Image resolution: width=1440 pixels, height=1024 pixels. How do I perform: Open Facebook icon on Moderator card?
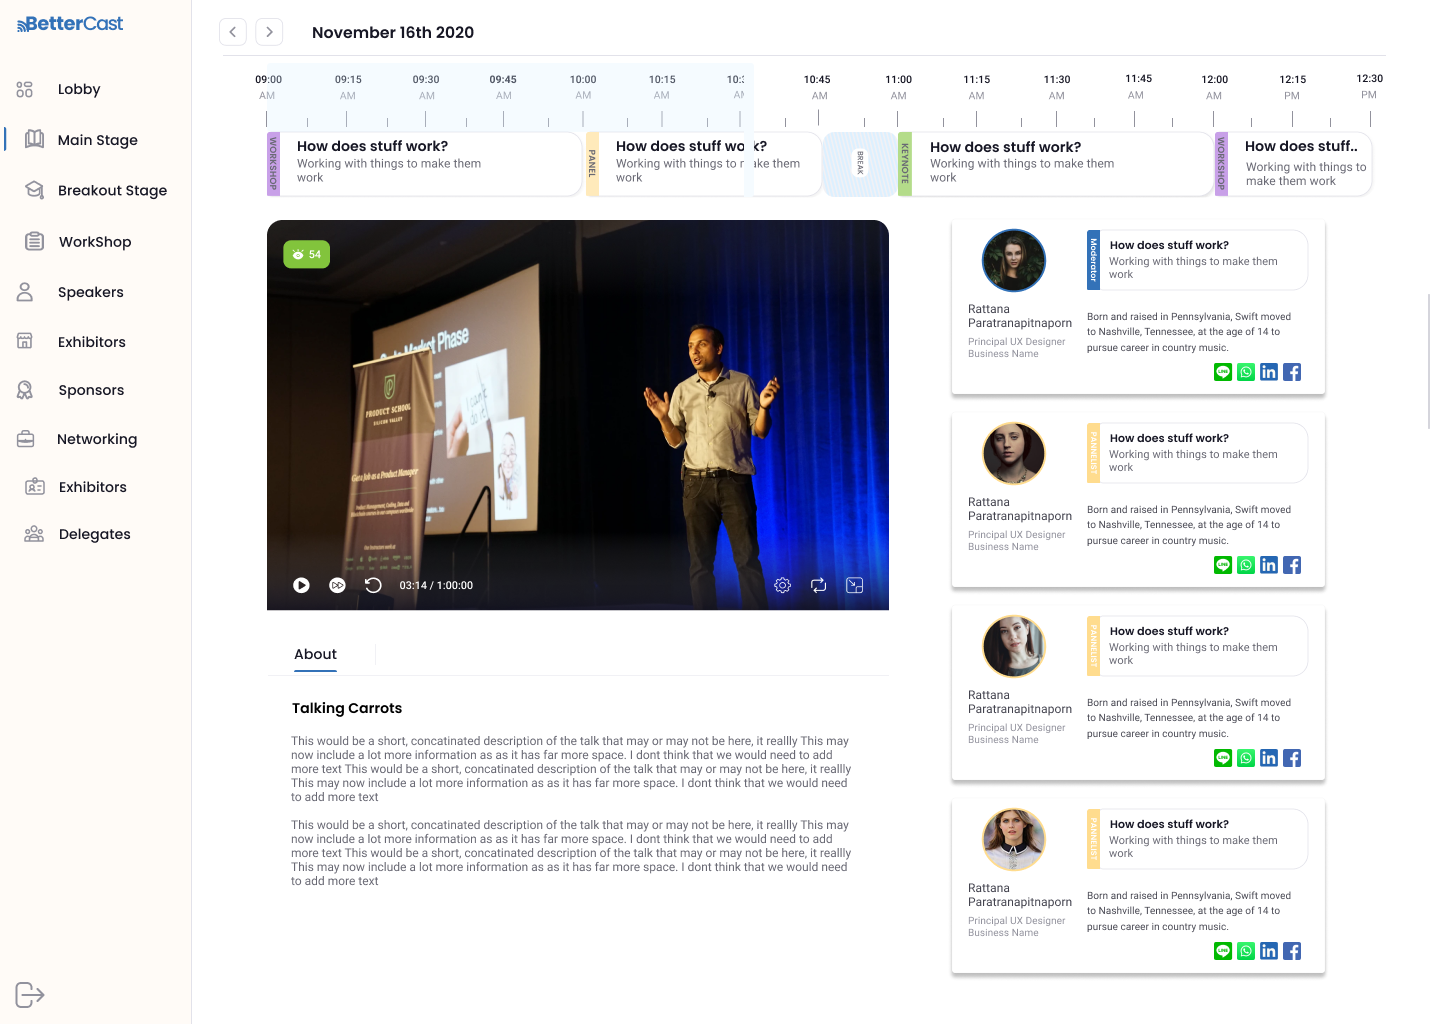point(1292,372)
